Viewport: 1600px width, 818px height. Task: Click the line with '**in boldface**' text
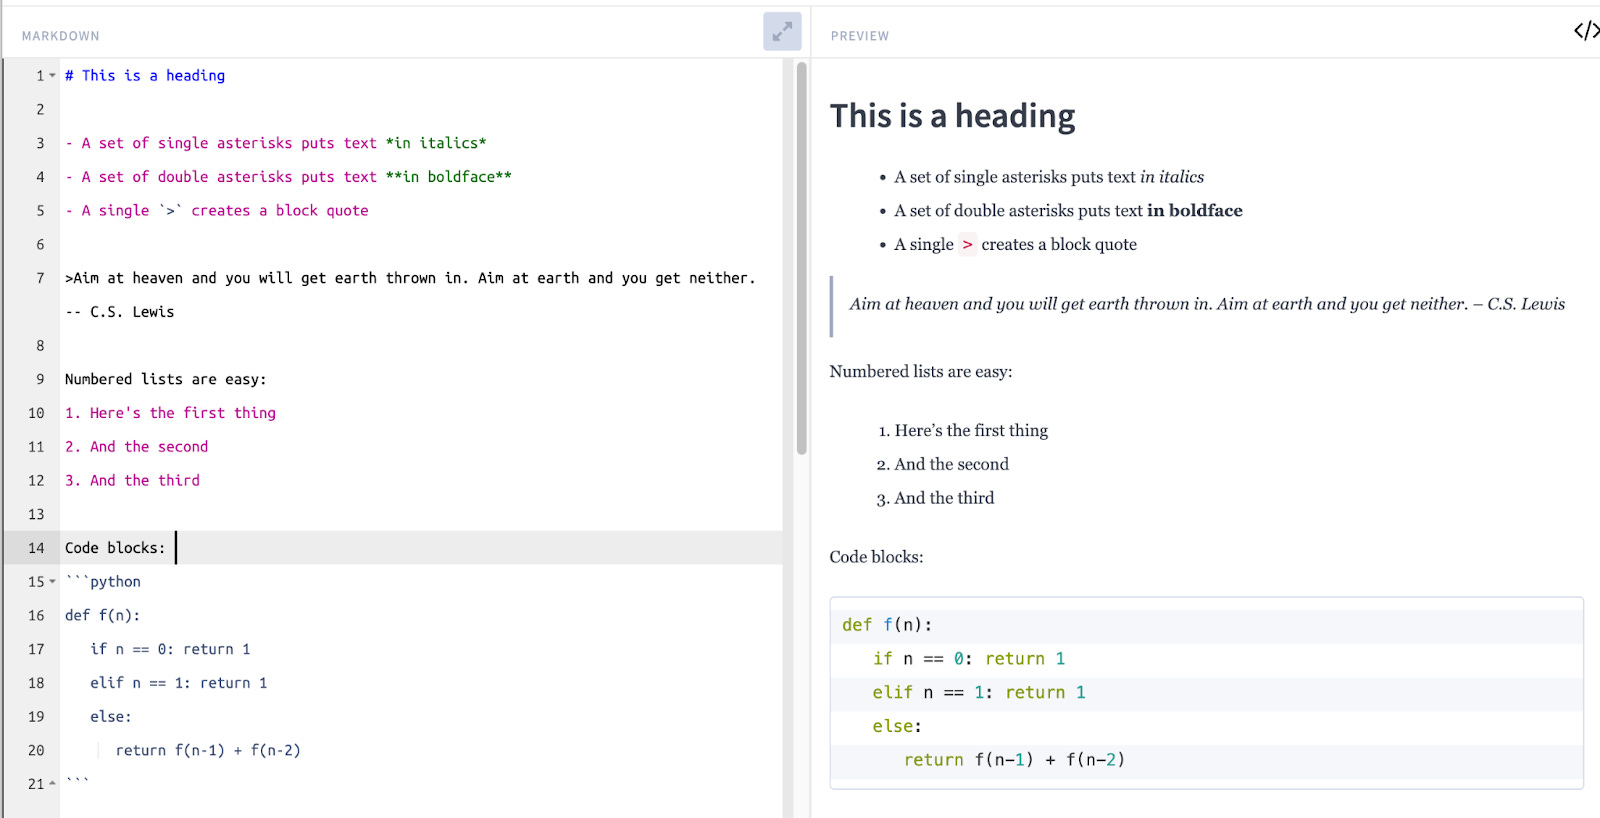(288, 177)
